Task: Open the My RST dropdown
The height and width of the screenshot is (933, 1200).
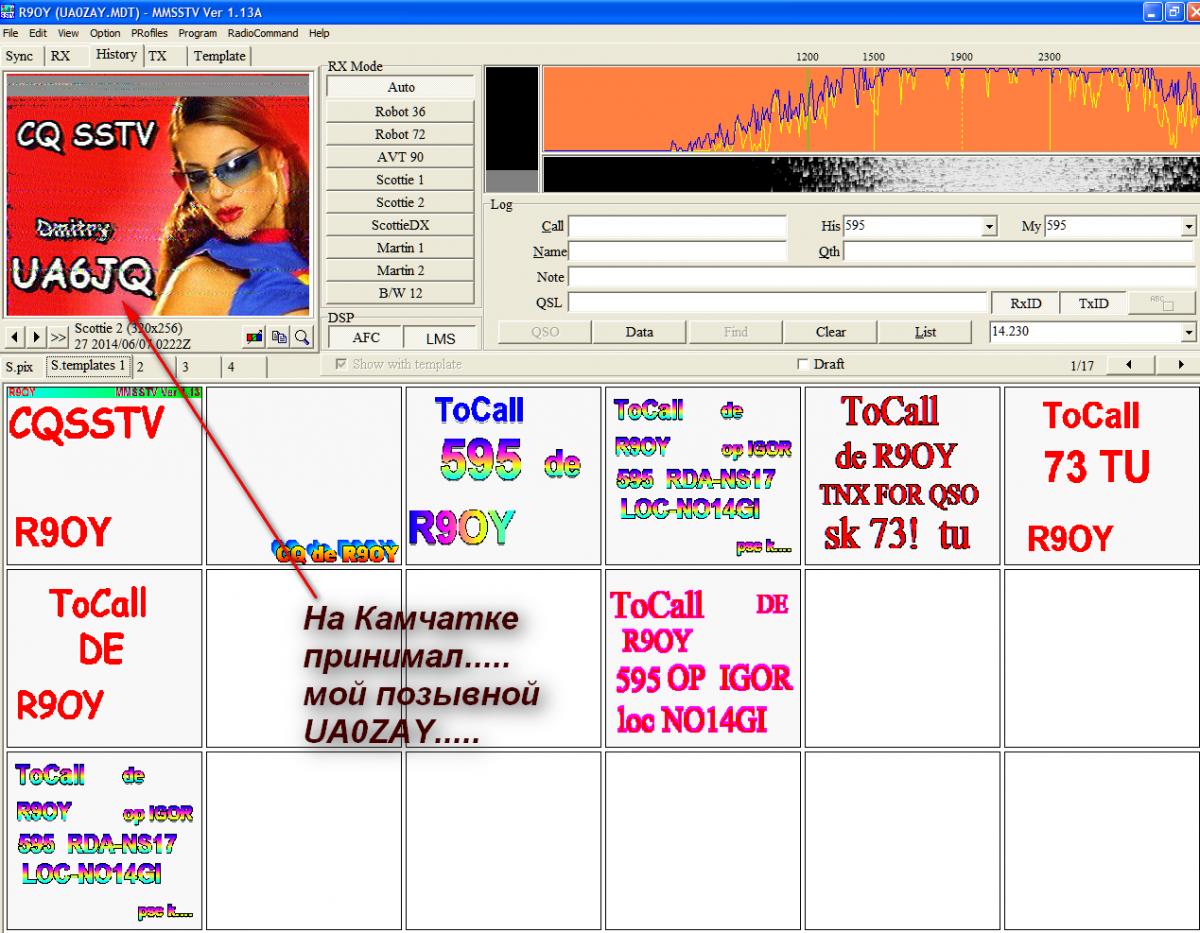Action: point(1188,227)
